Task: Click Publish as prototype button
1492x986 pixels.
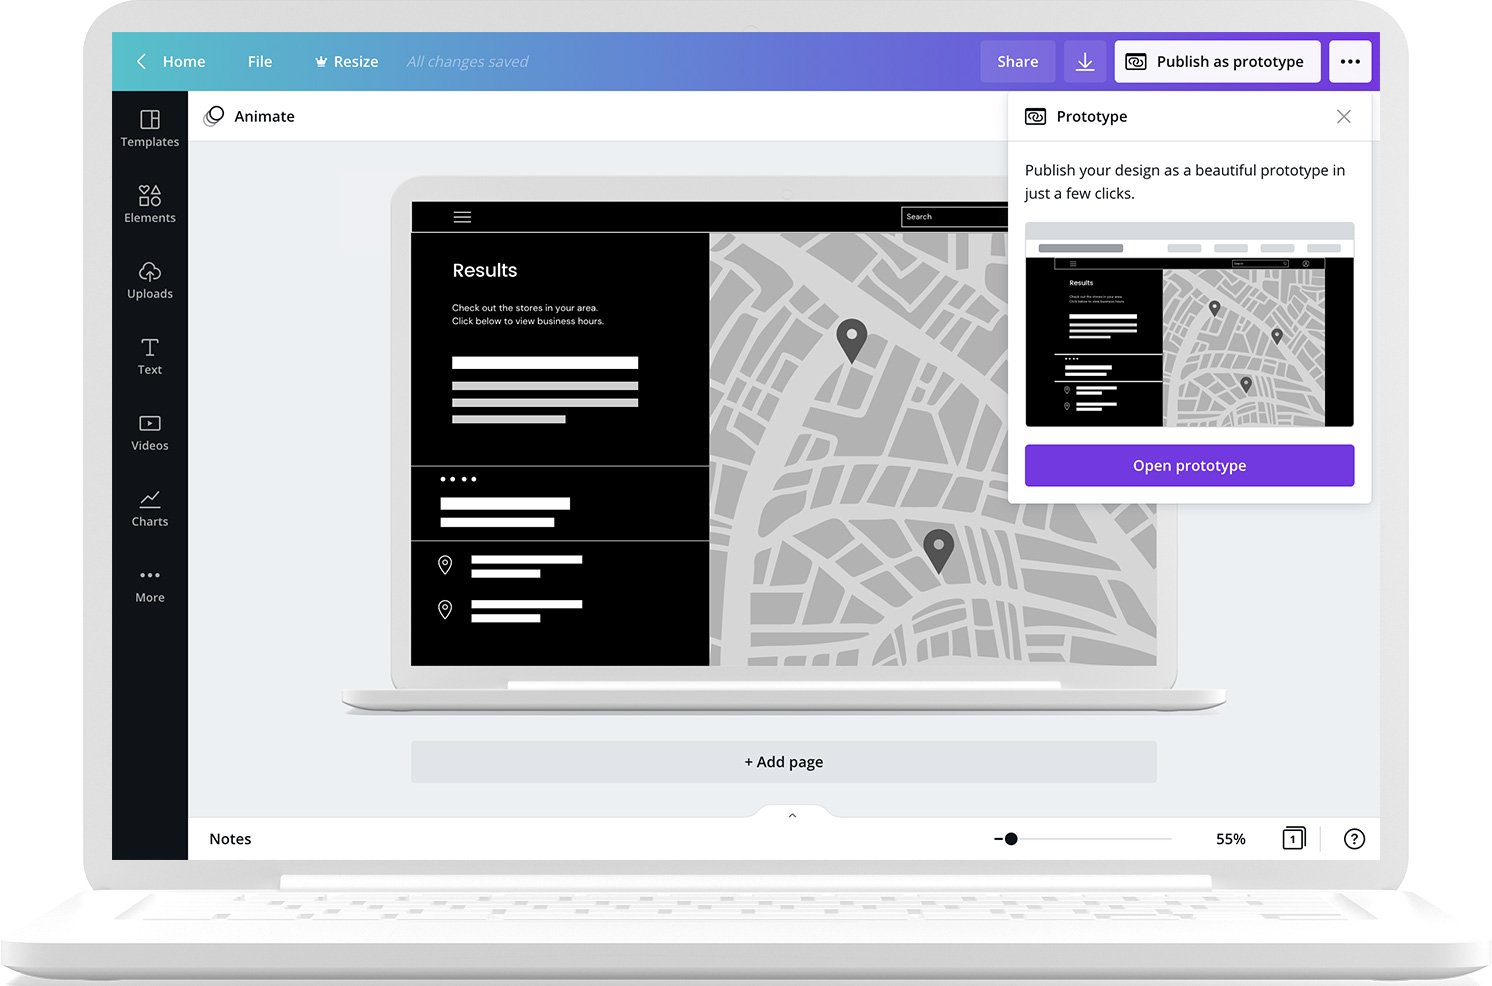Action: pos(1217,62)
